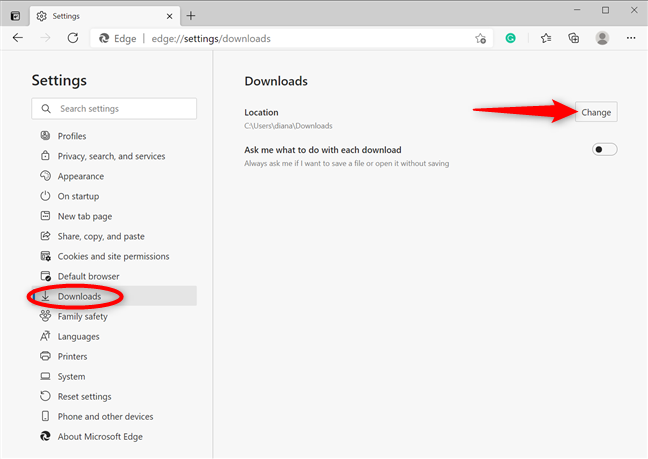The image size is (648, 459).
Task: Maximize the Edge window
Action: pyautogui.click(x=605, y=10)
